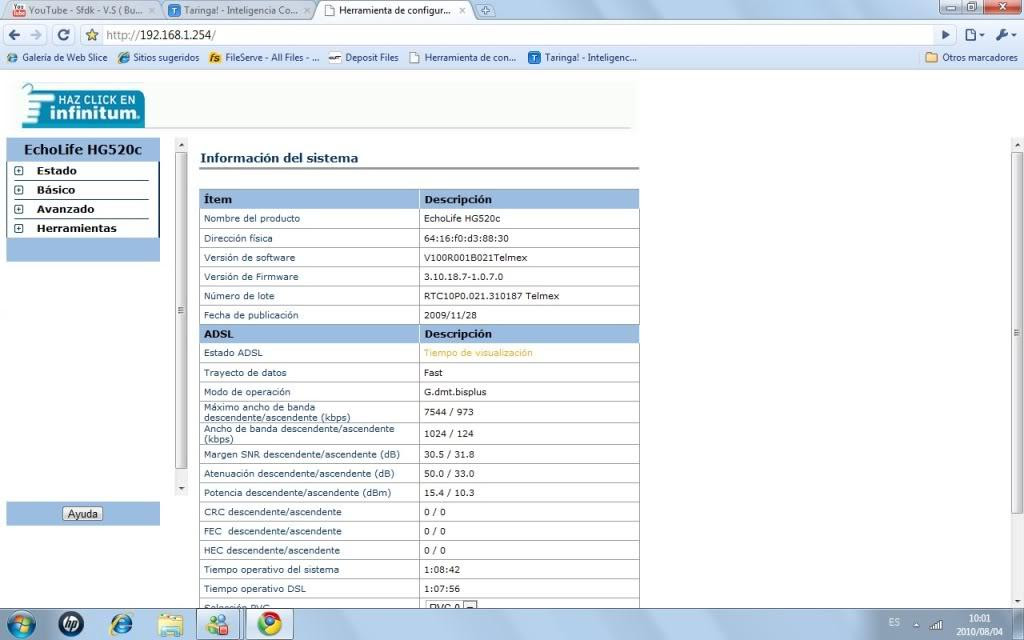1024x640 pixels.
Task: Click the Chrome taskbar icon
Action: point(269,624)
